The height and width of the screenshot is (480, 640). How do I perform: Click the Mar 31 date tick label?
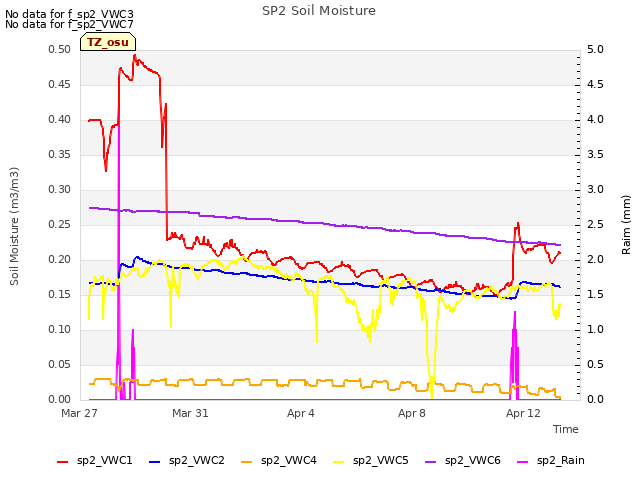pyautogui.click(x=190, y=413)
